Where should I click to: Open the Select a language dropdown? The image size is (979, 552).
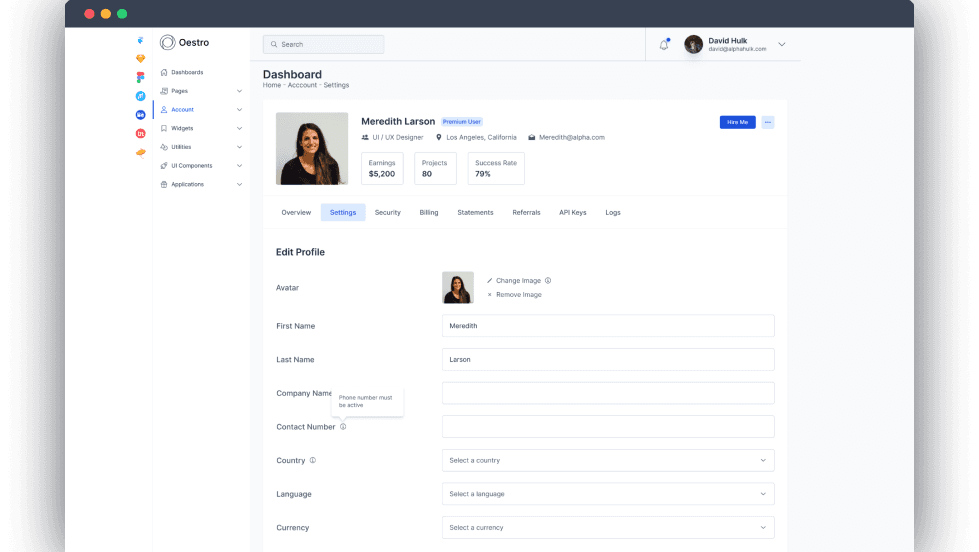(608, 494)
